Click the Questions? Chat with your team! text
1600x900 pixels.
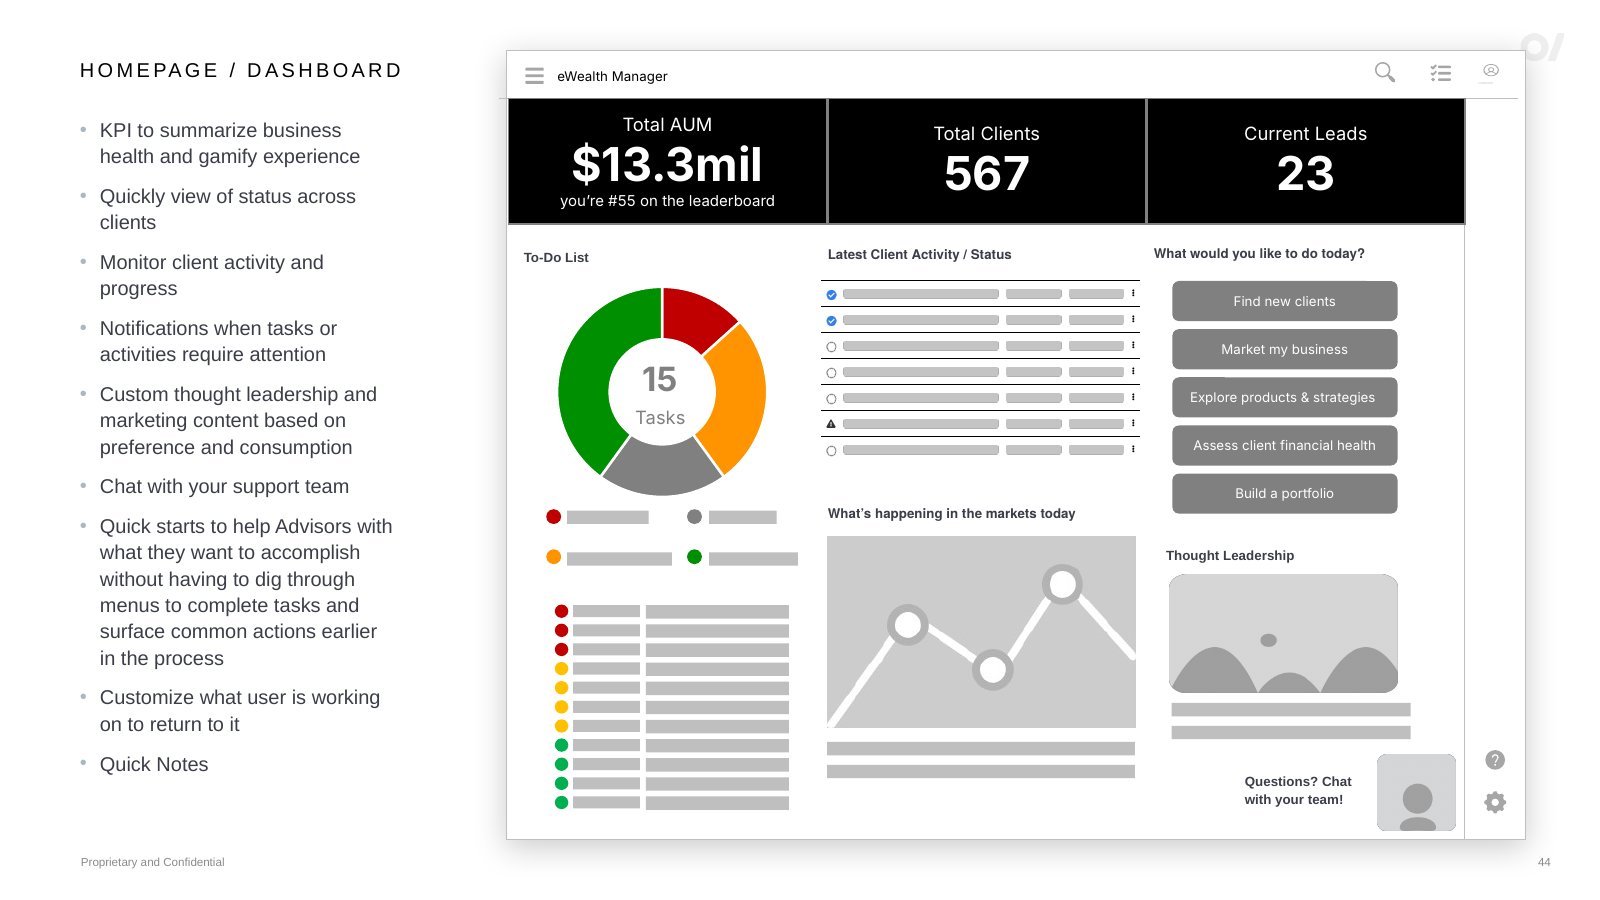[1297, 790]
